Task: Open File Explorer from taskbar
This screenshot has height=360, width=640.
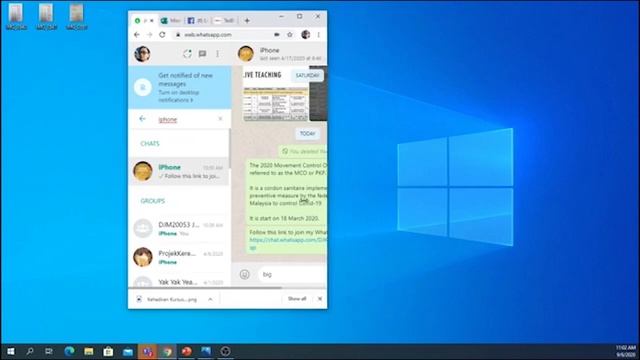Action: point(89,351)
